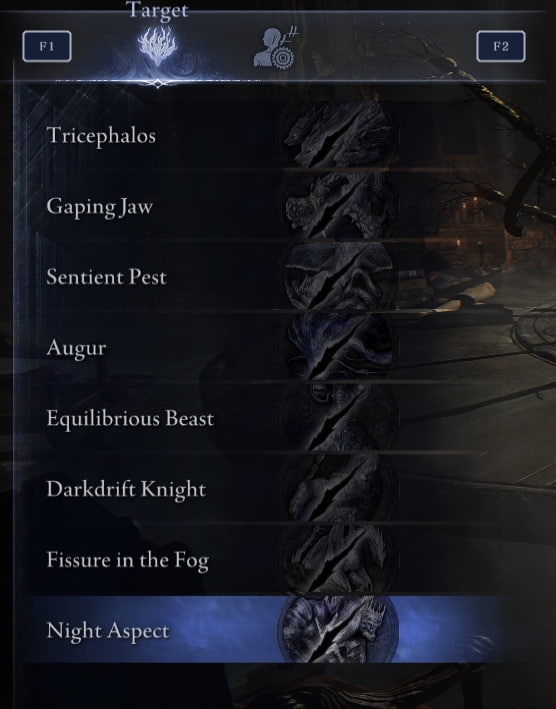Choose Equilibrious Beast from list
The image size is (556, 709).
[262, 418]
